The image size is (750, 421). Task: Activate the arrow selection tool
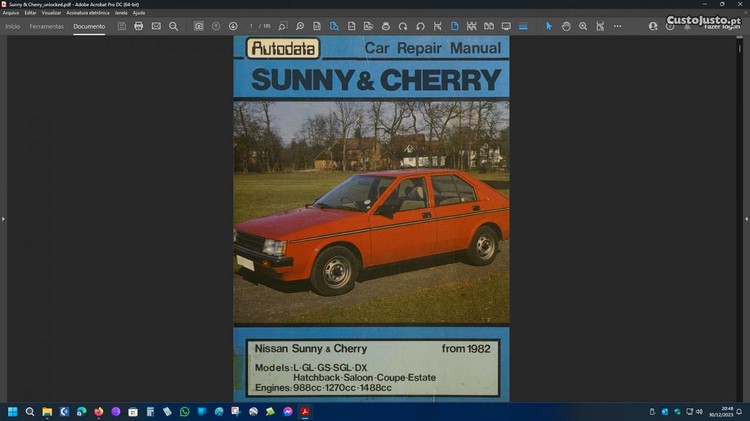tap(548, 26)
